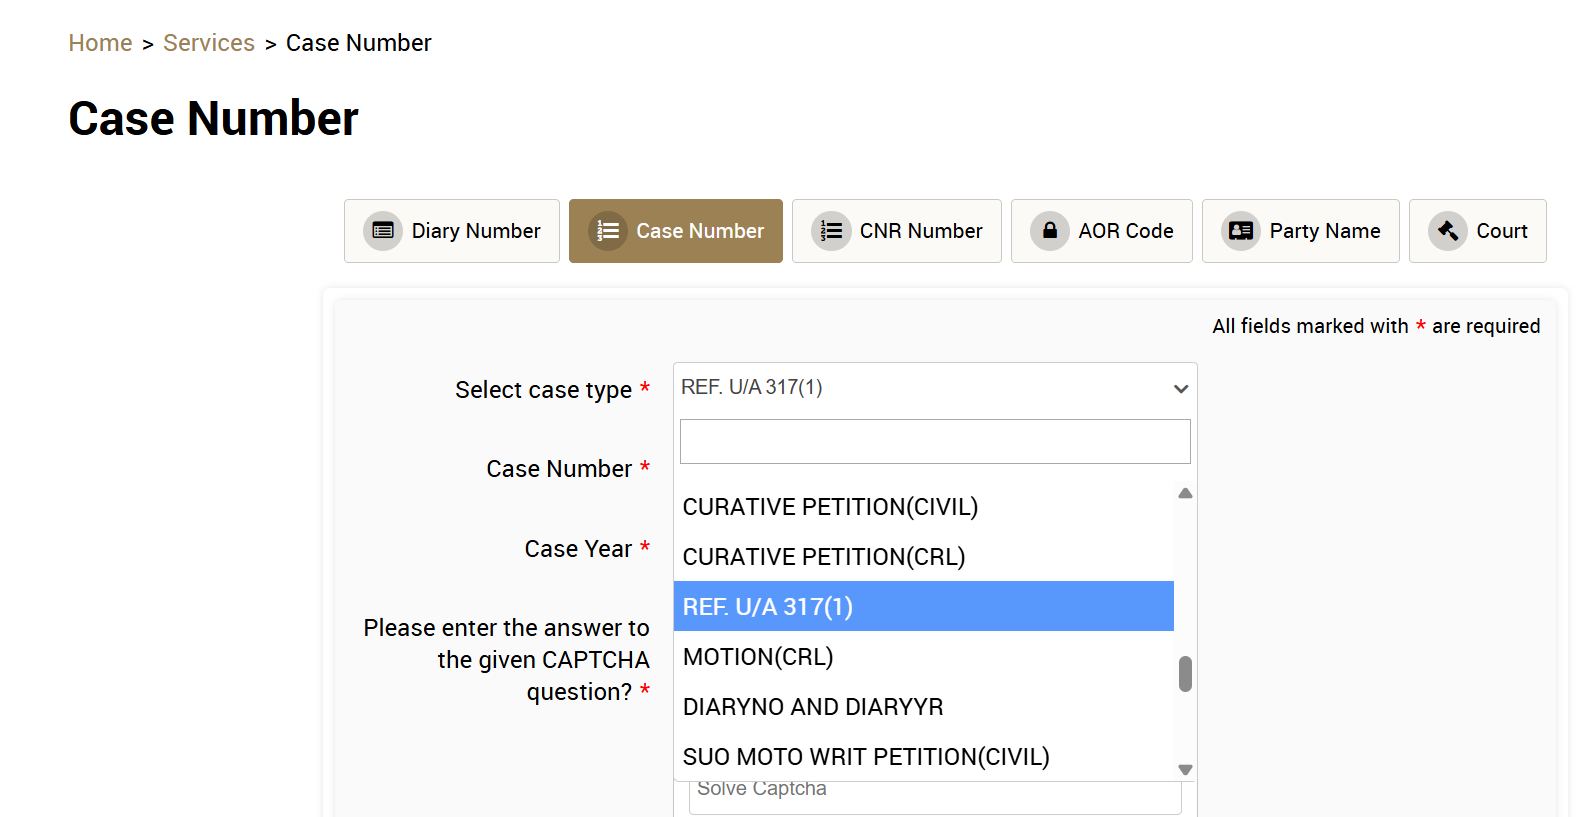Image resolution: width=1590 pixels, height=817 pixels.
Task: Click the Court gavel icon
Action: pyautogui.click(x=1448, y=231)
